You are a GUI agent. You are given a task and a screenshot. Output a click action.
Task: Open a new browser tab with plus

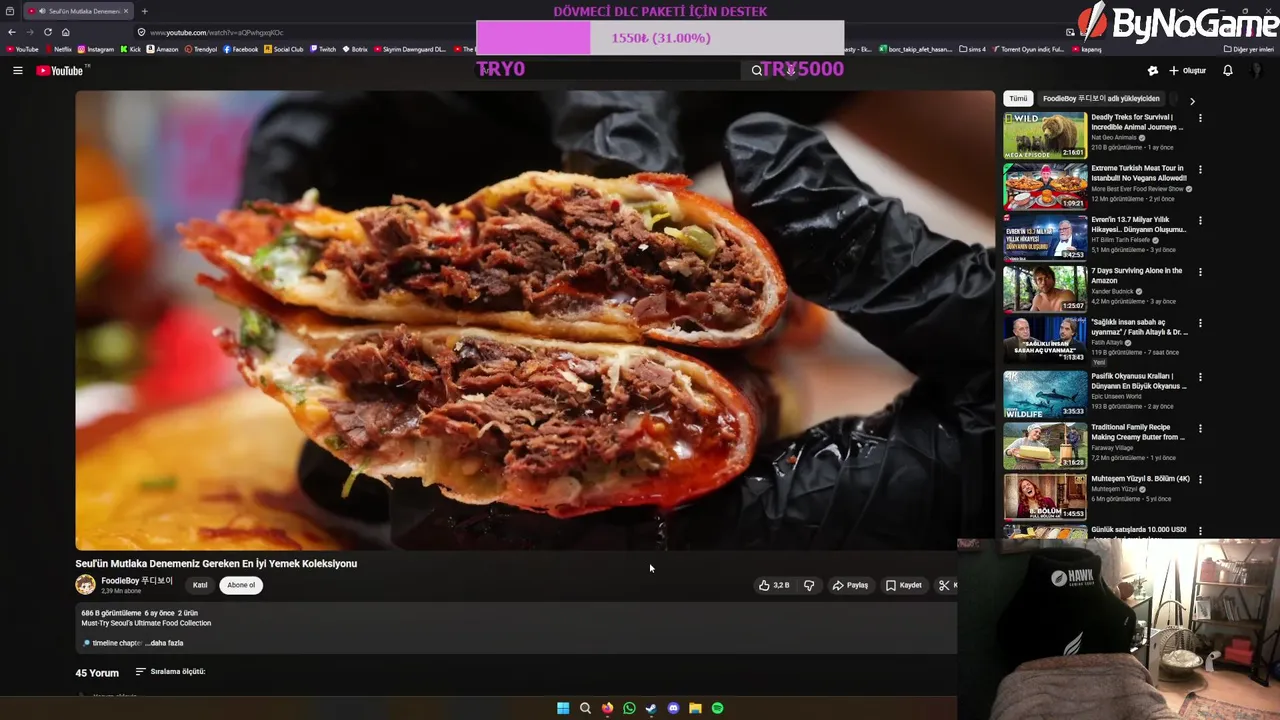pyautogui.click(x=144, y=11)
